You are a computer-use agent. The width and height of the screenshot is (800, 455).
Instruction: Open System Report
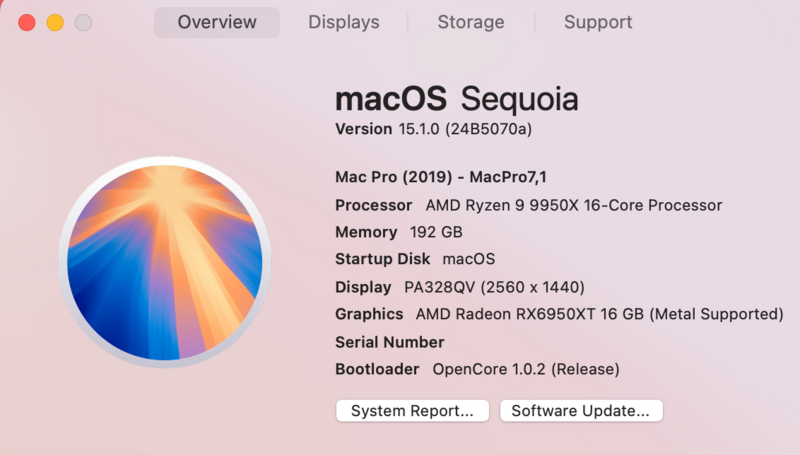tap(412, 411)
